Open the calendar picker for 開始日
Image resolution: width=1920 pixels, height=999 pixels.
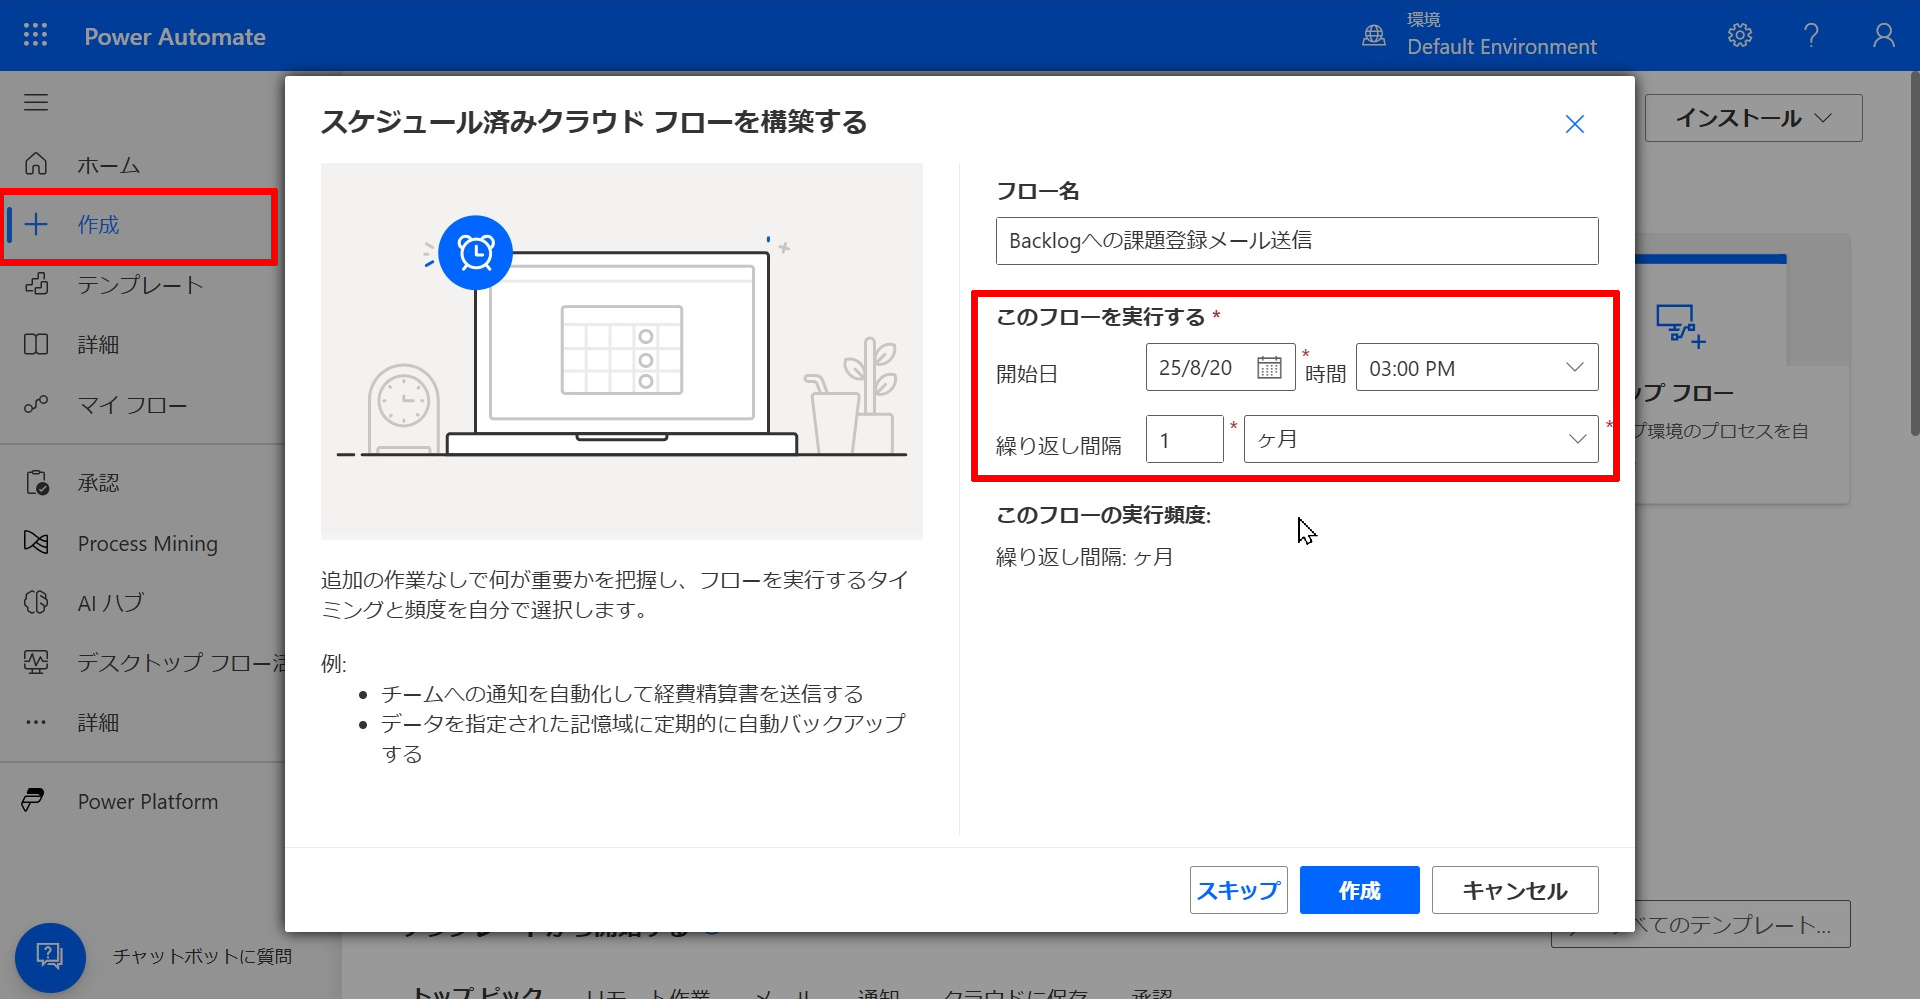coord(1269,368)
